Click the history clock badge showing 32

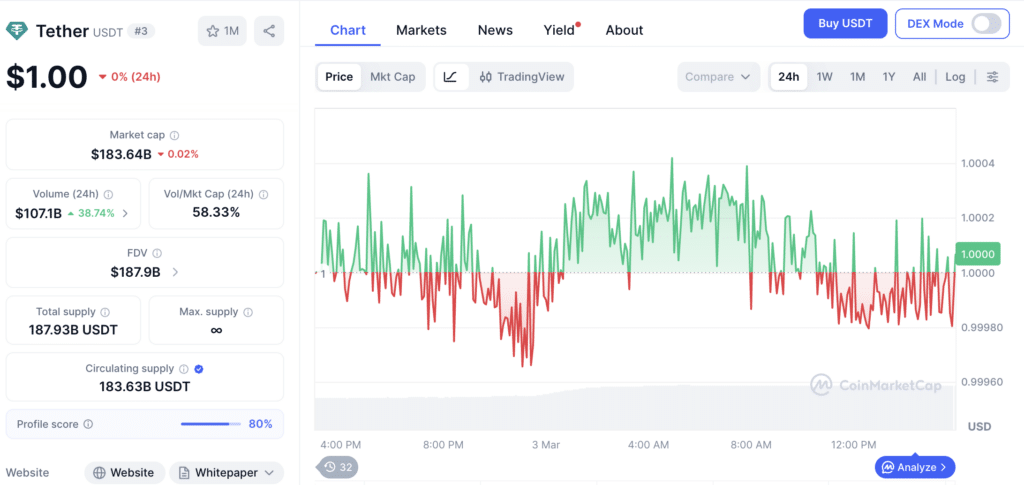(x=338, y=467)
